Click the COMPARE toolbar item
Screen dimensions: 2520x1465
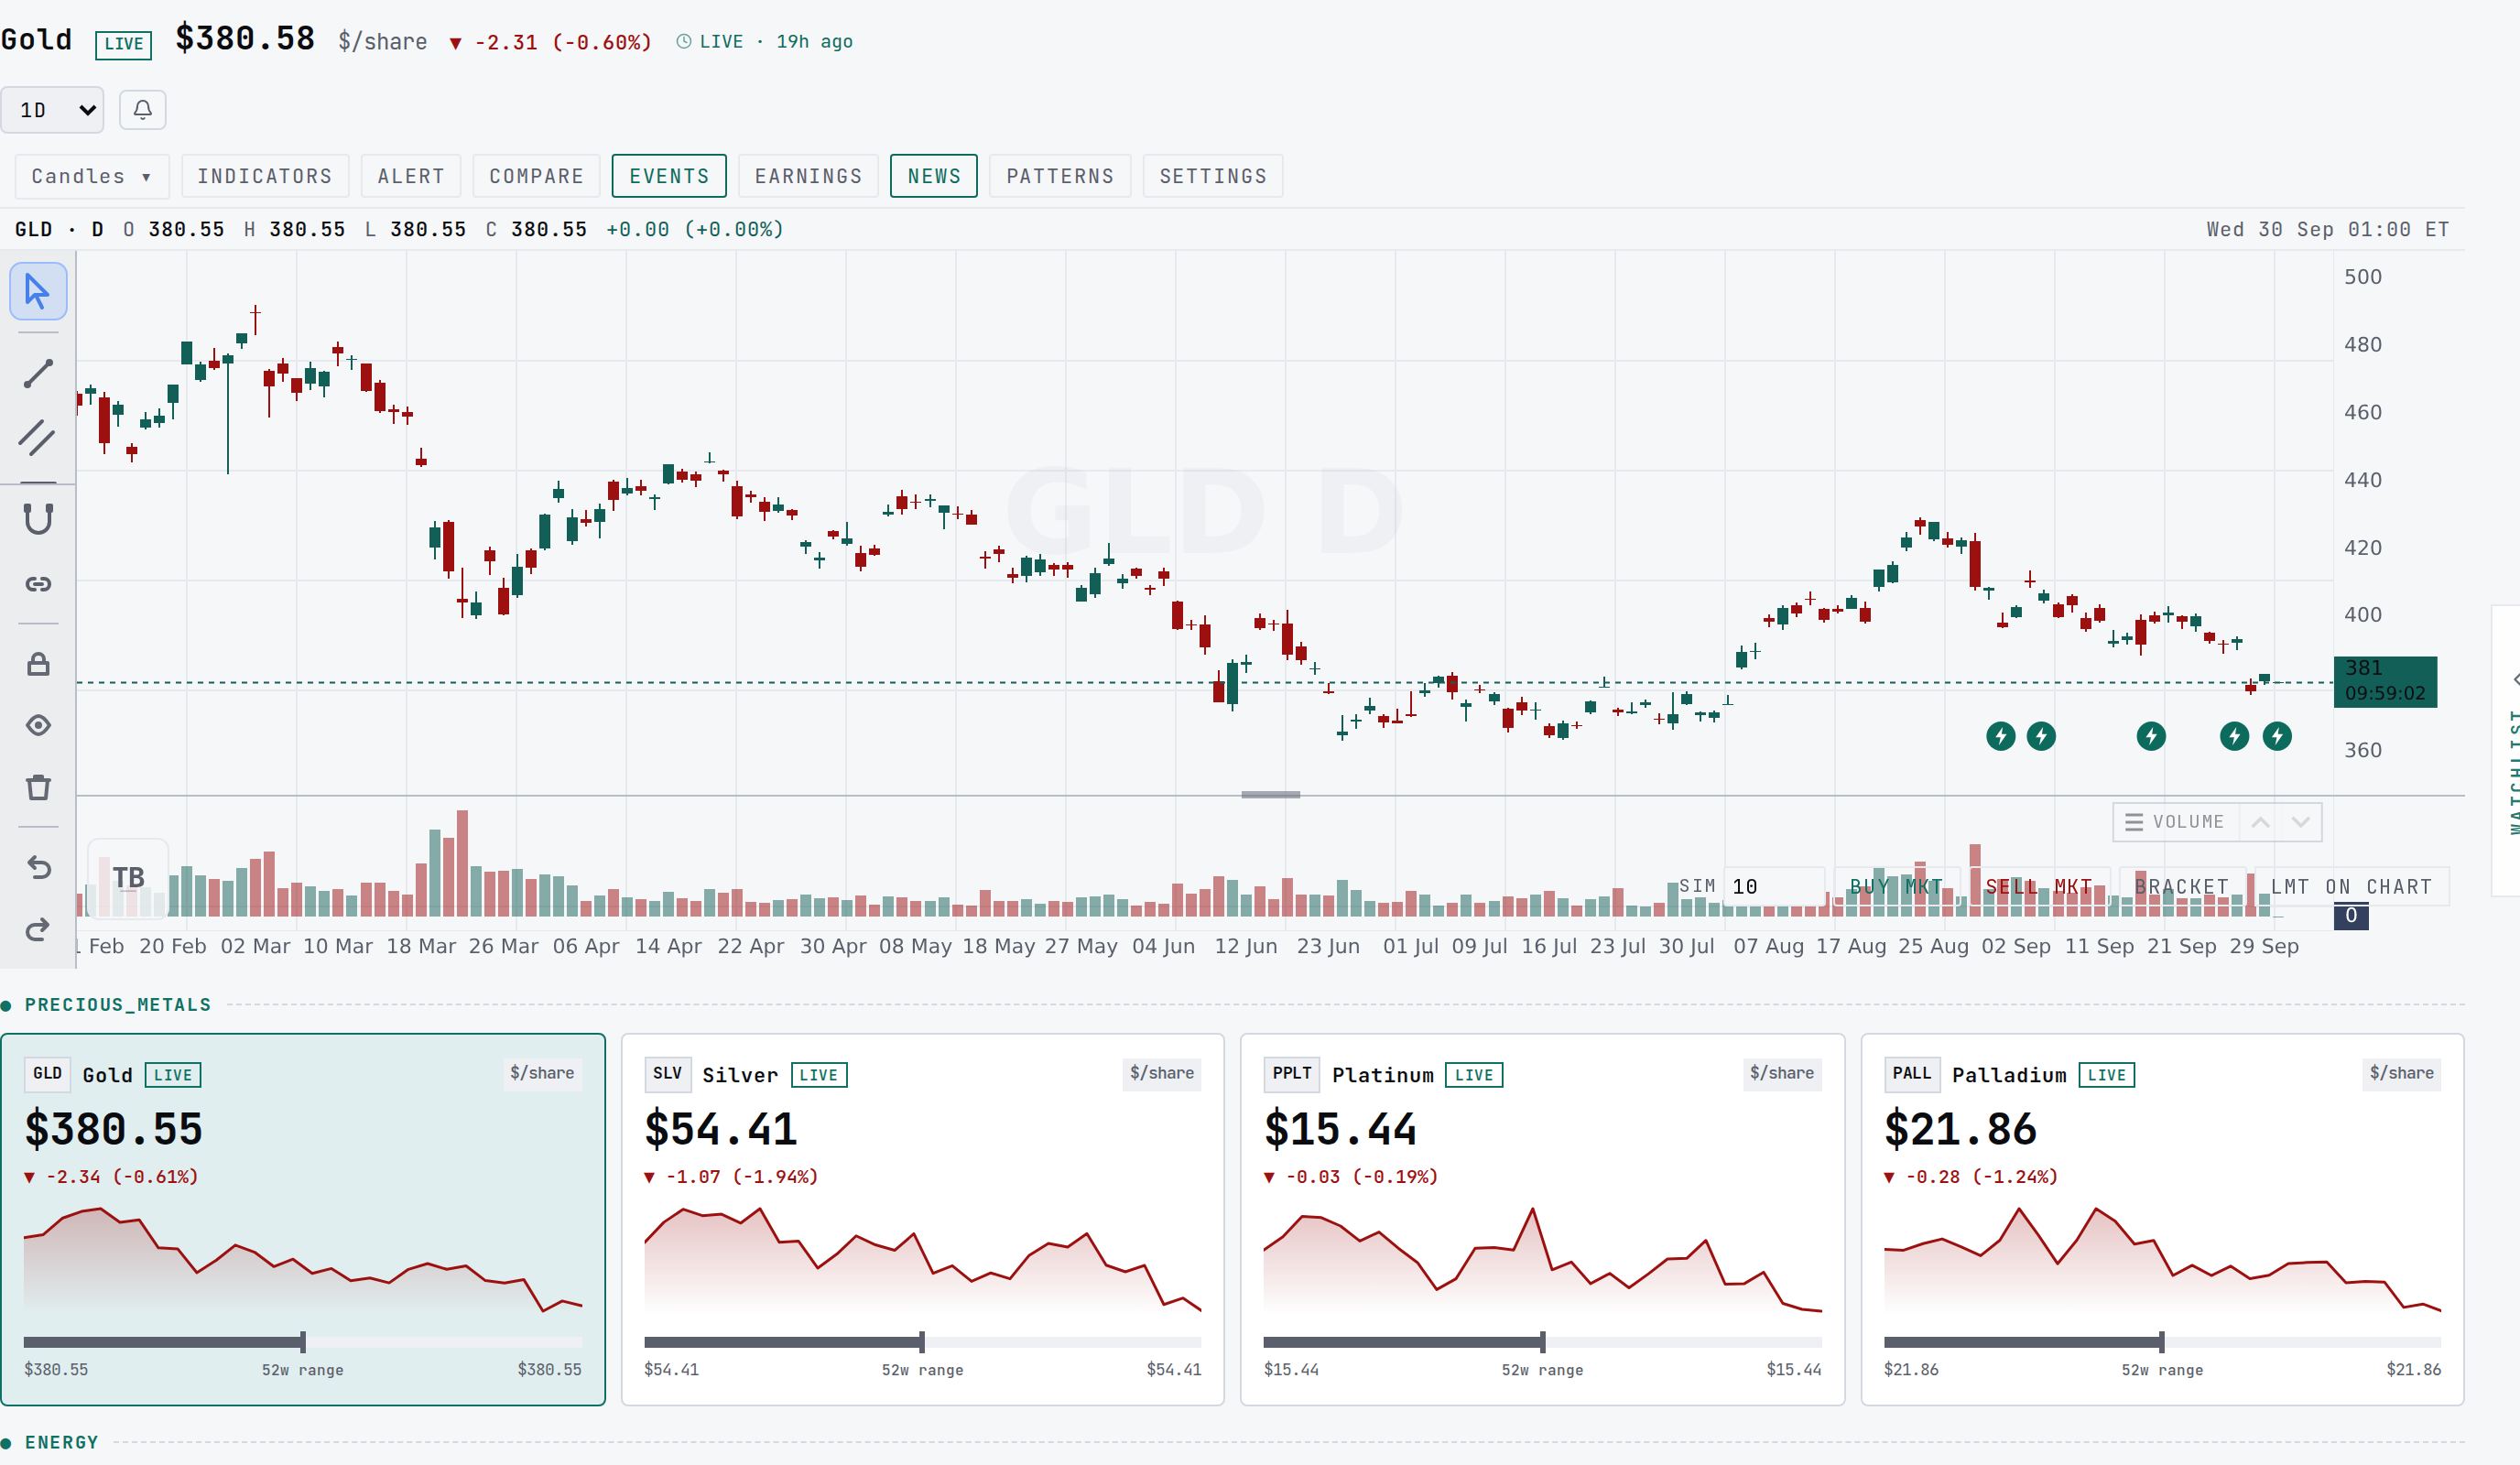[537, 176]
